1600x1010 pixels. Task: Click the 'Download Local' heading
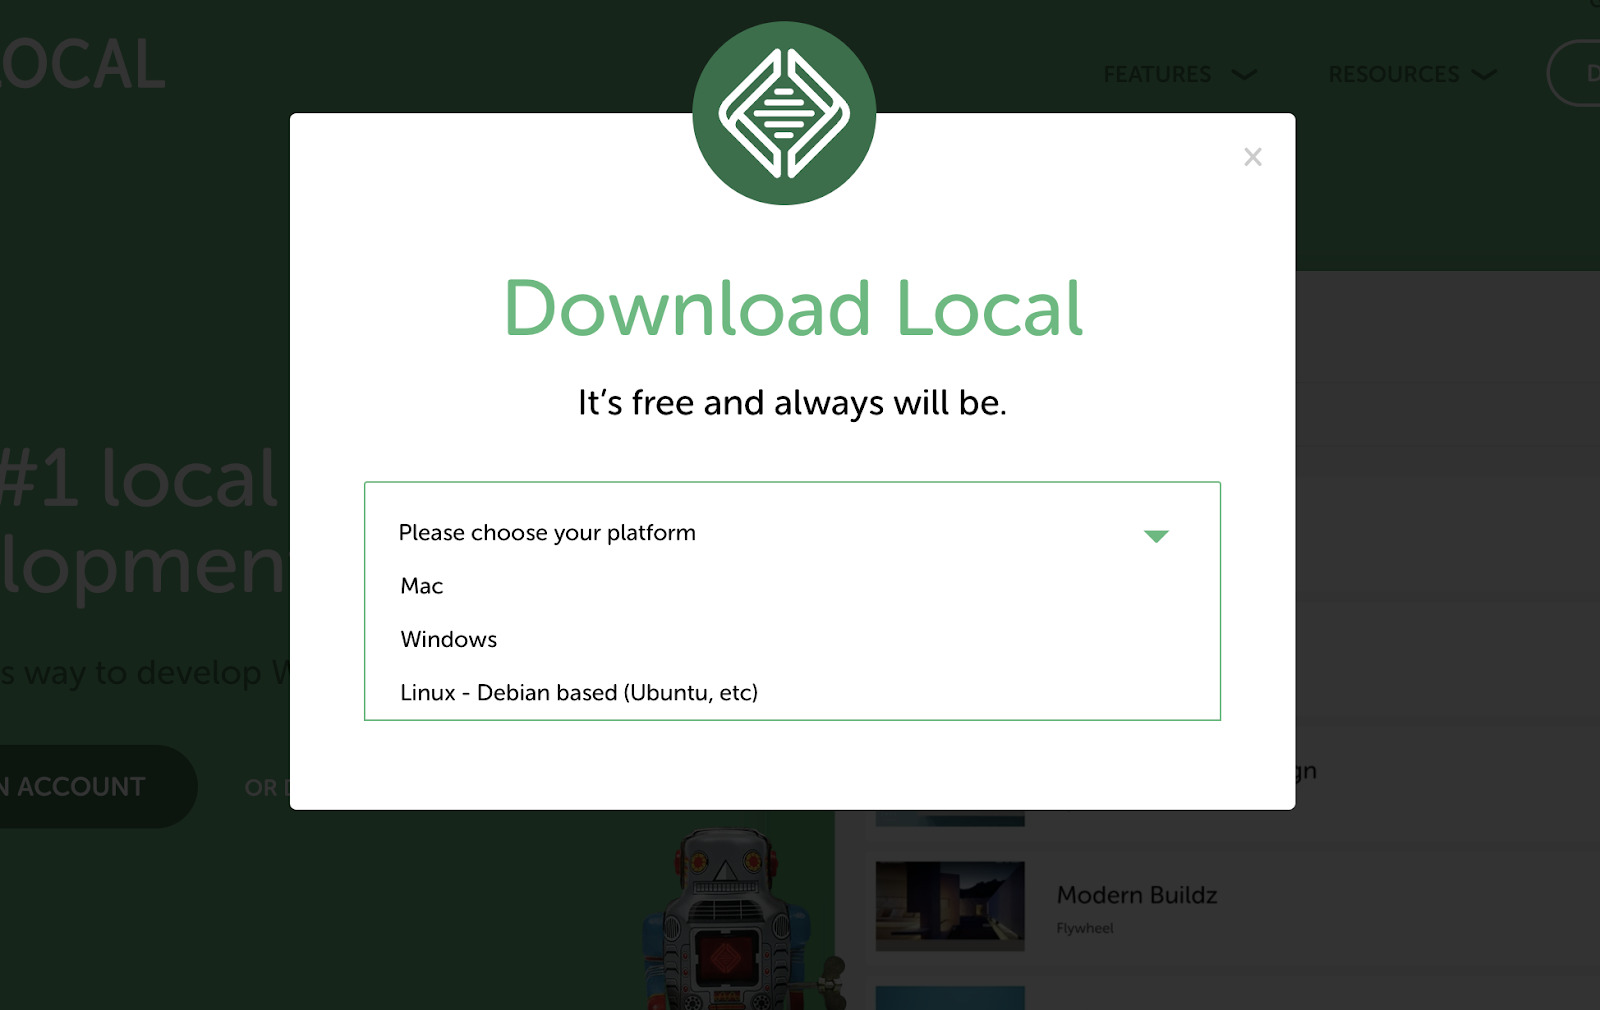tap(793, 308)
